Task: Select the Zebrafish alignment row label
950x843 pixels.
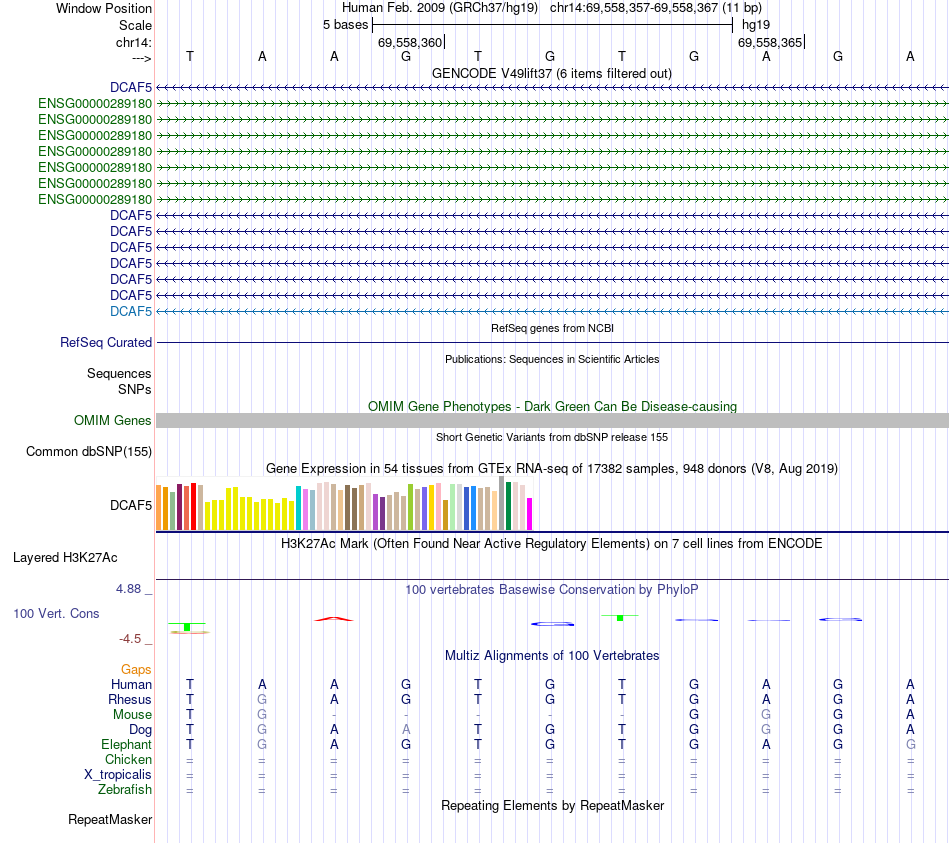Action: [125, 790]
